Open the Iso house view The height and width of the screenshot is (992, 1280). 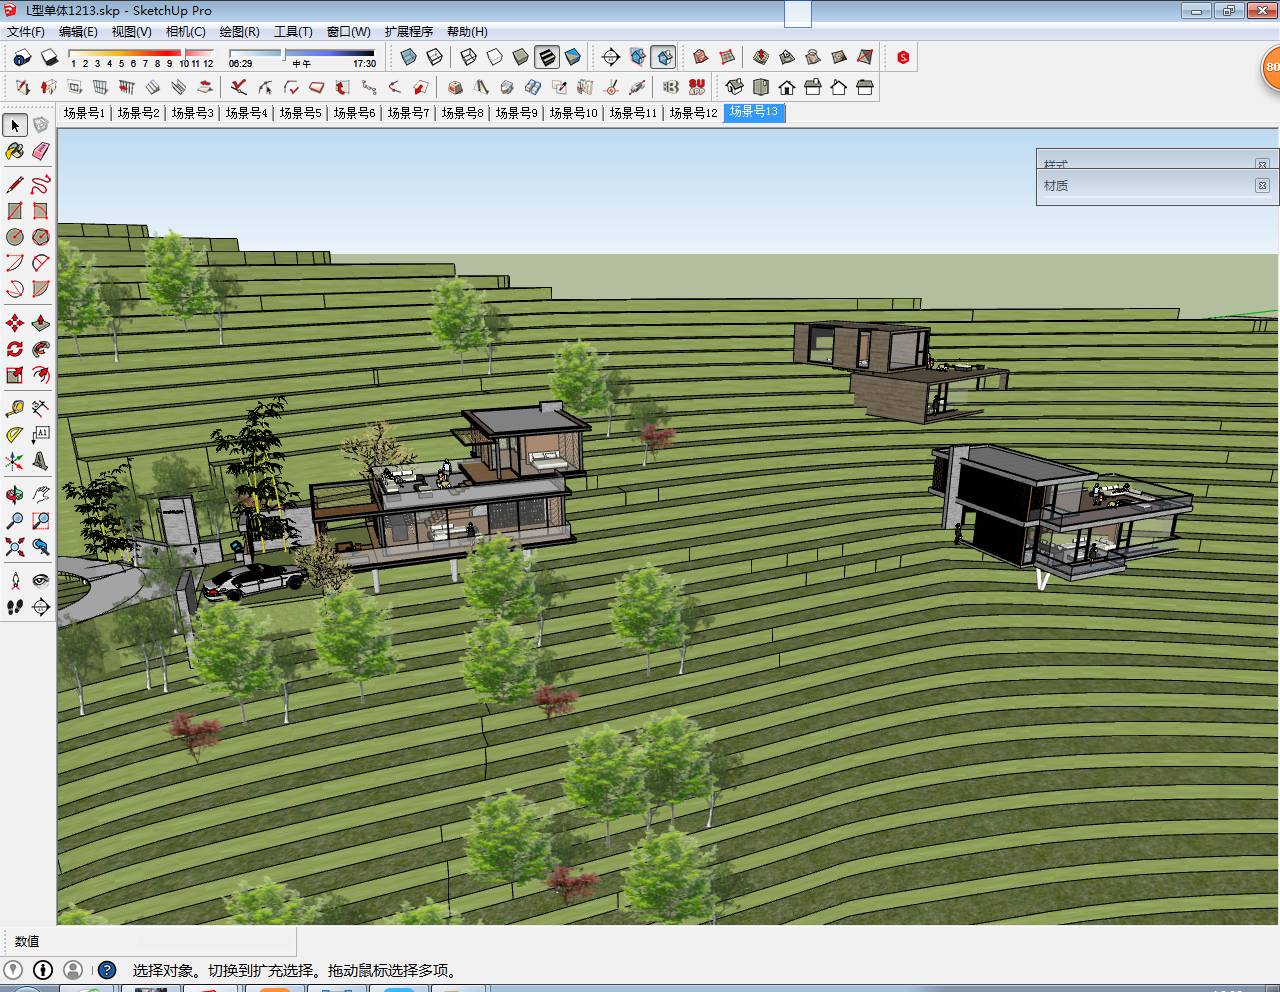pyautogui.click(x=735, y=87)
